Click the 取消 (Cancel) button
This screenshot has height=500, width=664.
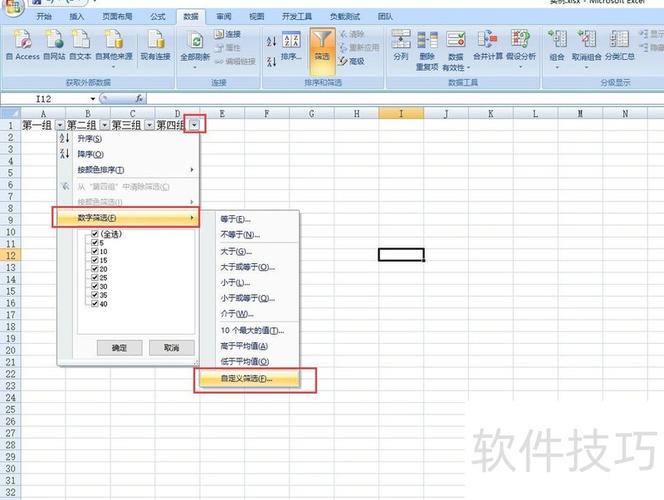pos(172,348)
